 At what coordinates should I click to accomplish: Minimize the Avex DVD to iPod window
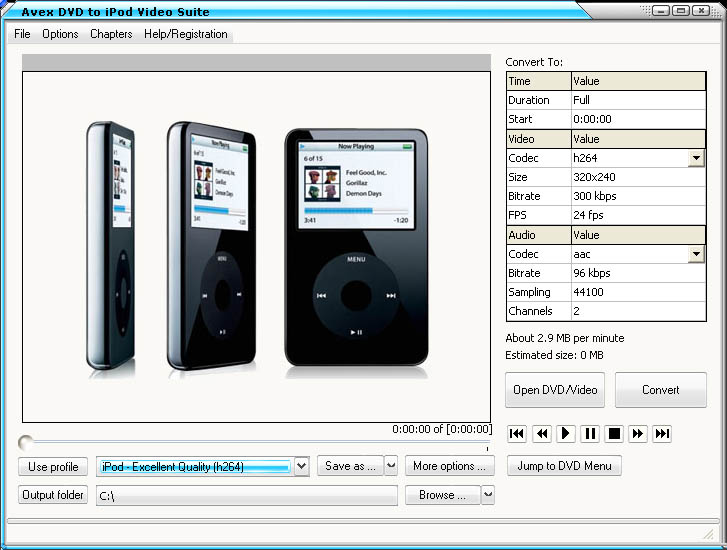click(661, 10)
